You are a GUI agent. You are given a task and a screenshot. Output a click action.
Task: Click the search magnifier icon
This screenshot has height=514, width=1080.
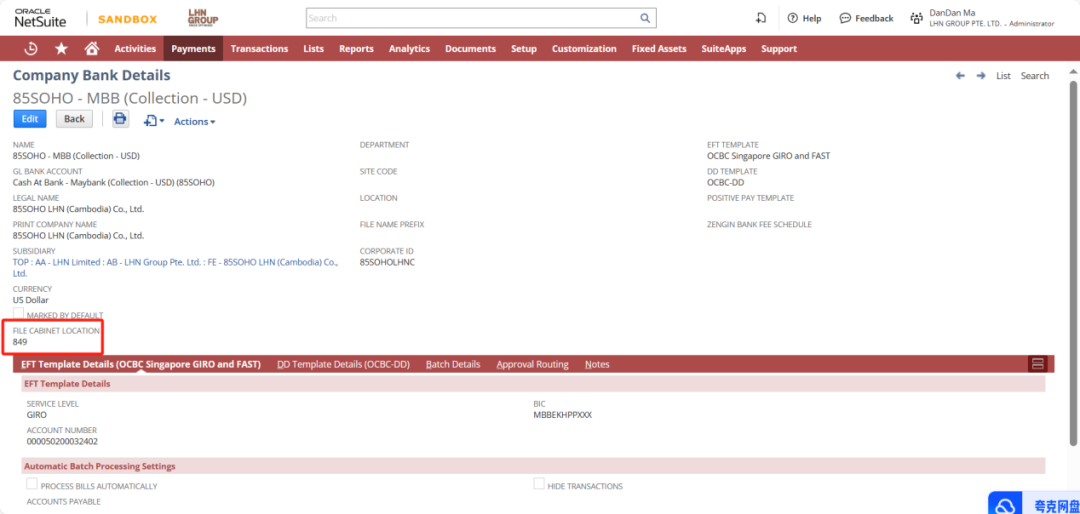pos(645,18)
